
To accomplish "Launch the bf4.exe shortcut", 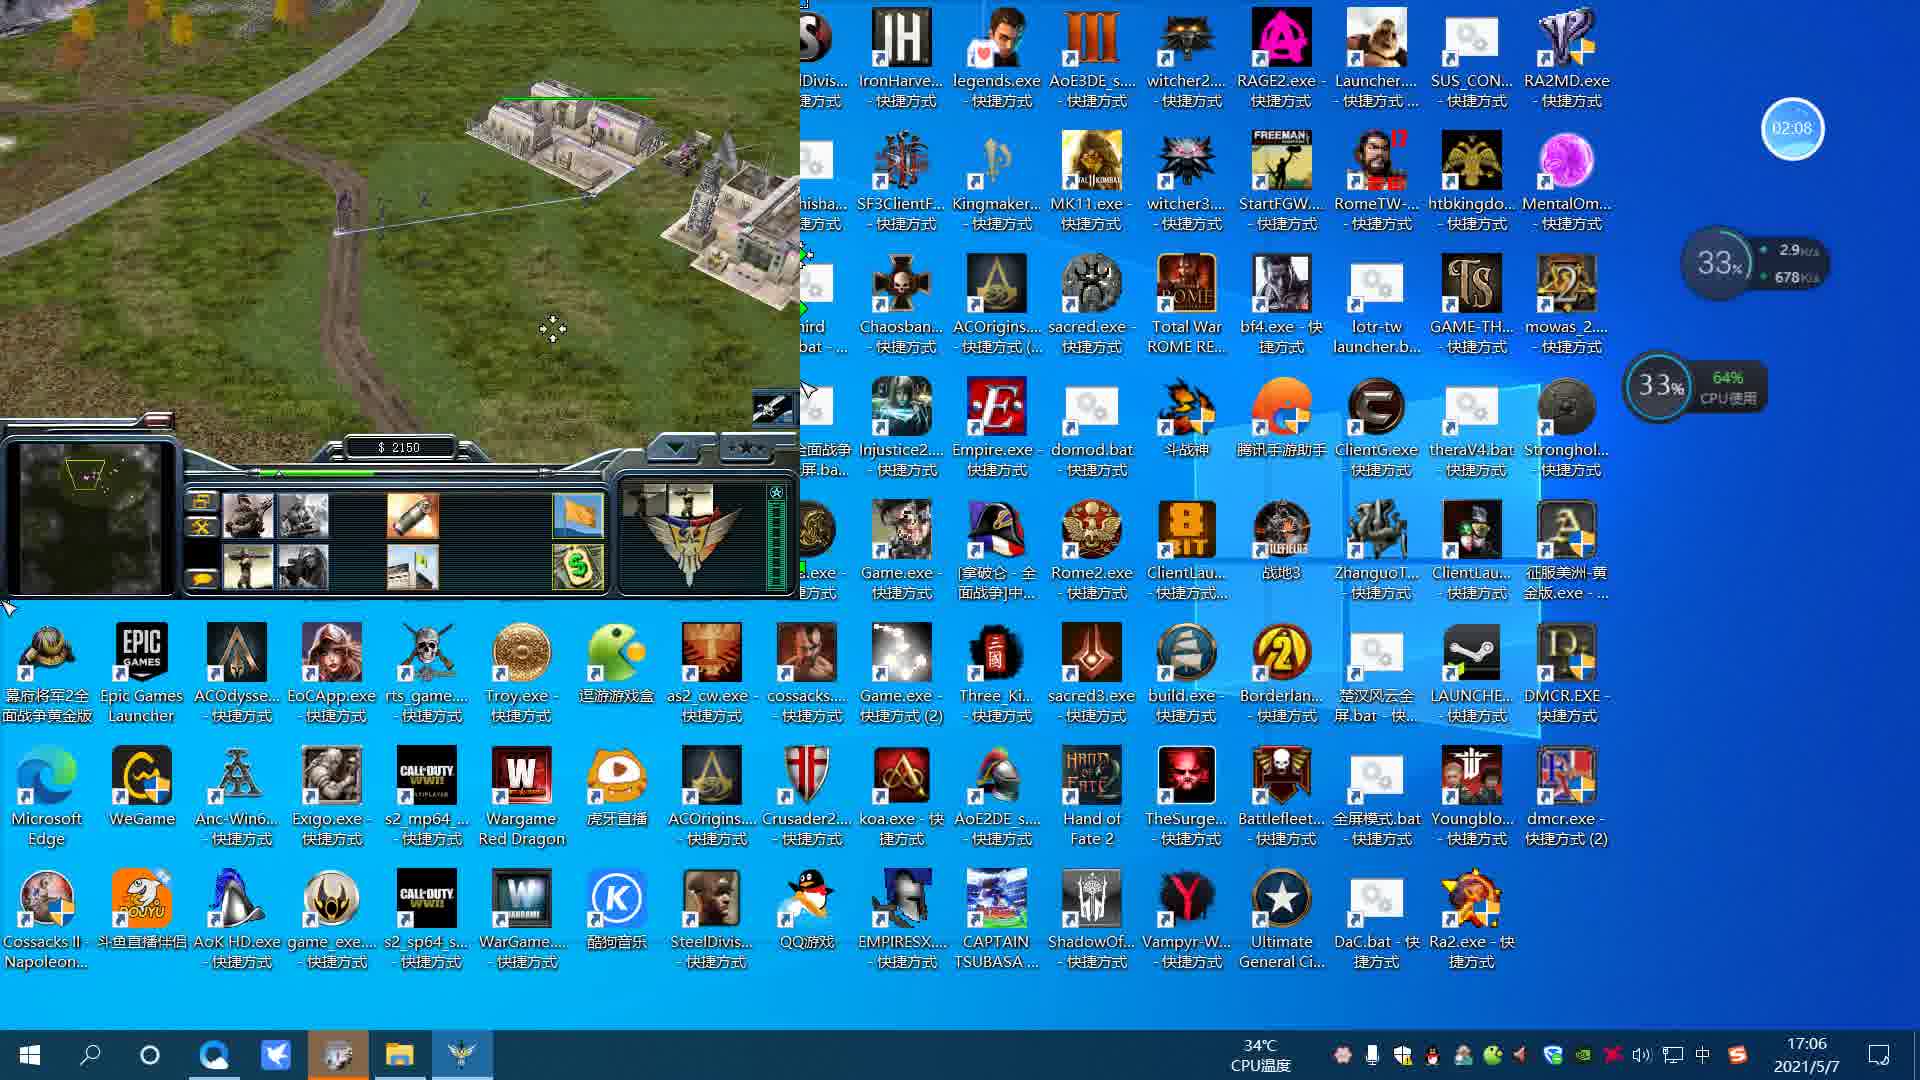I will pyautogui.click(x=1281, y=304).
